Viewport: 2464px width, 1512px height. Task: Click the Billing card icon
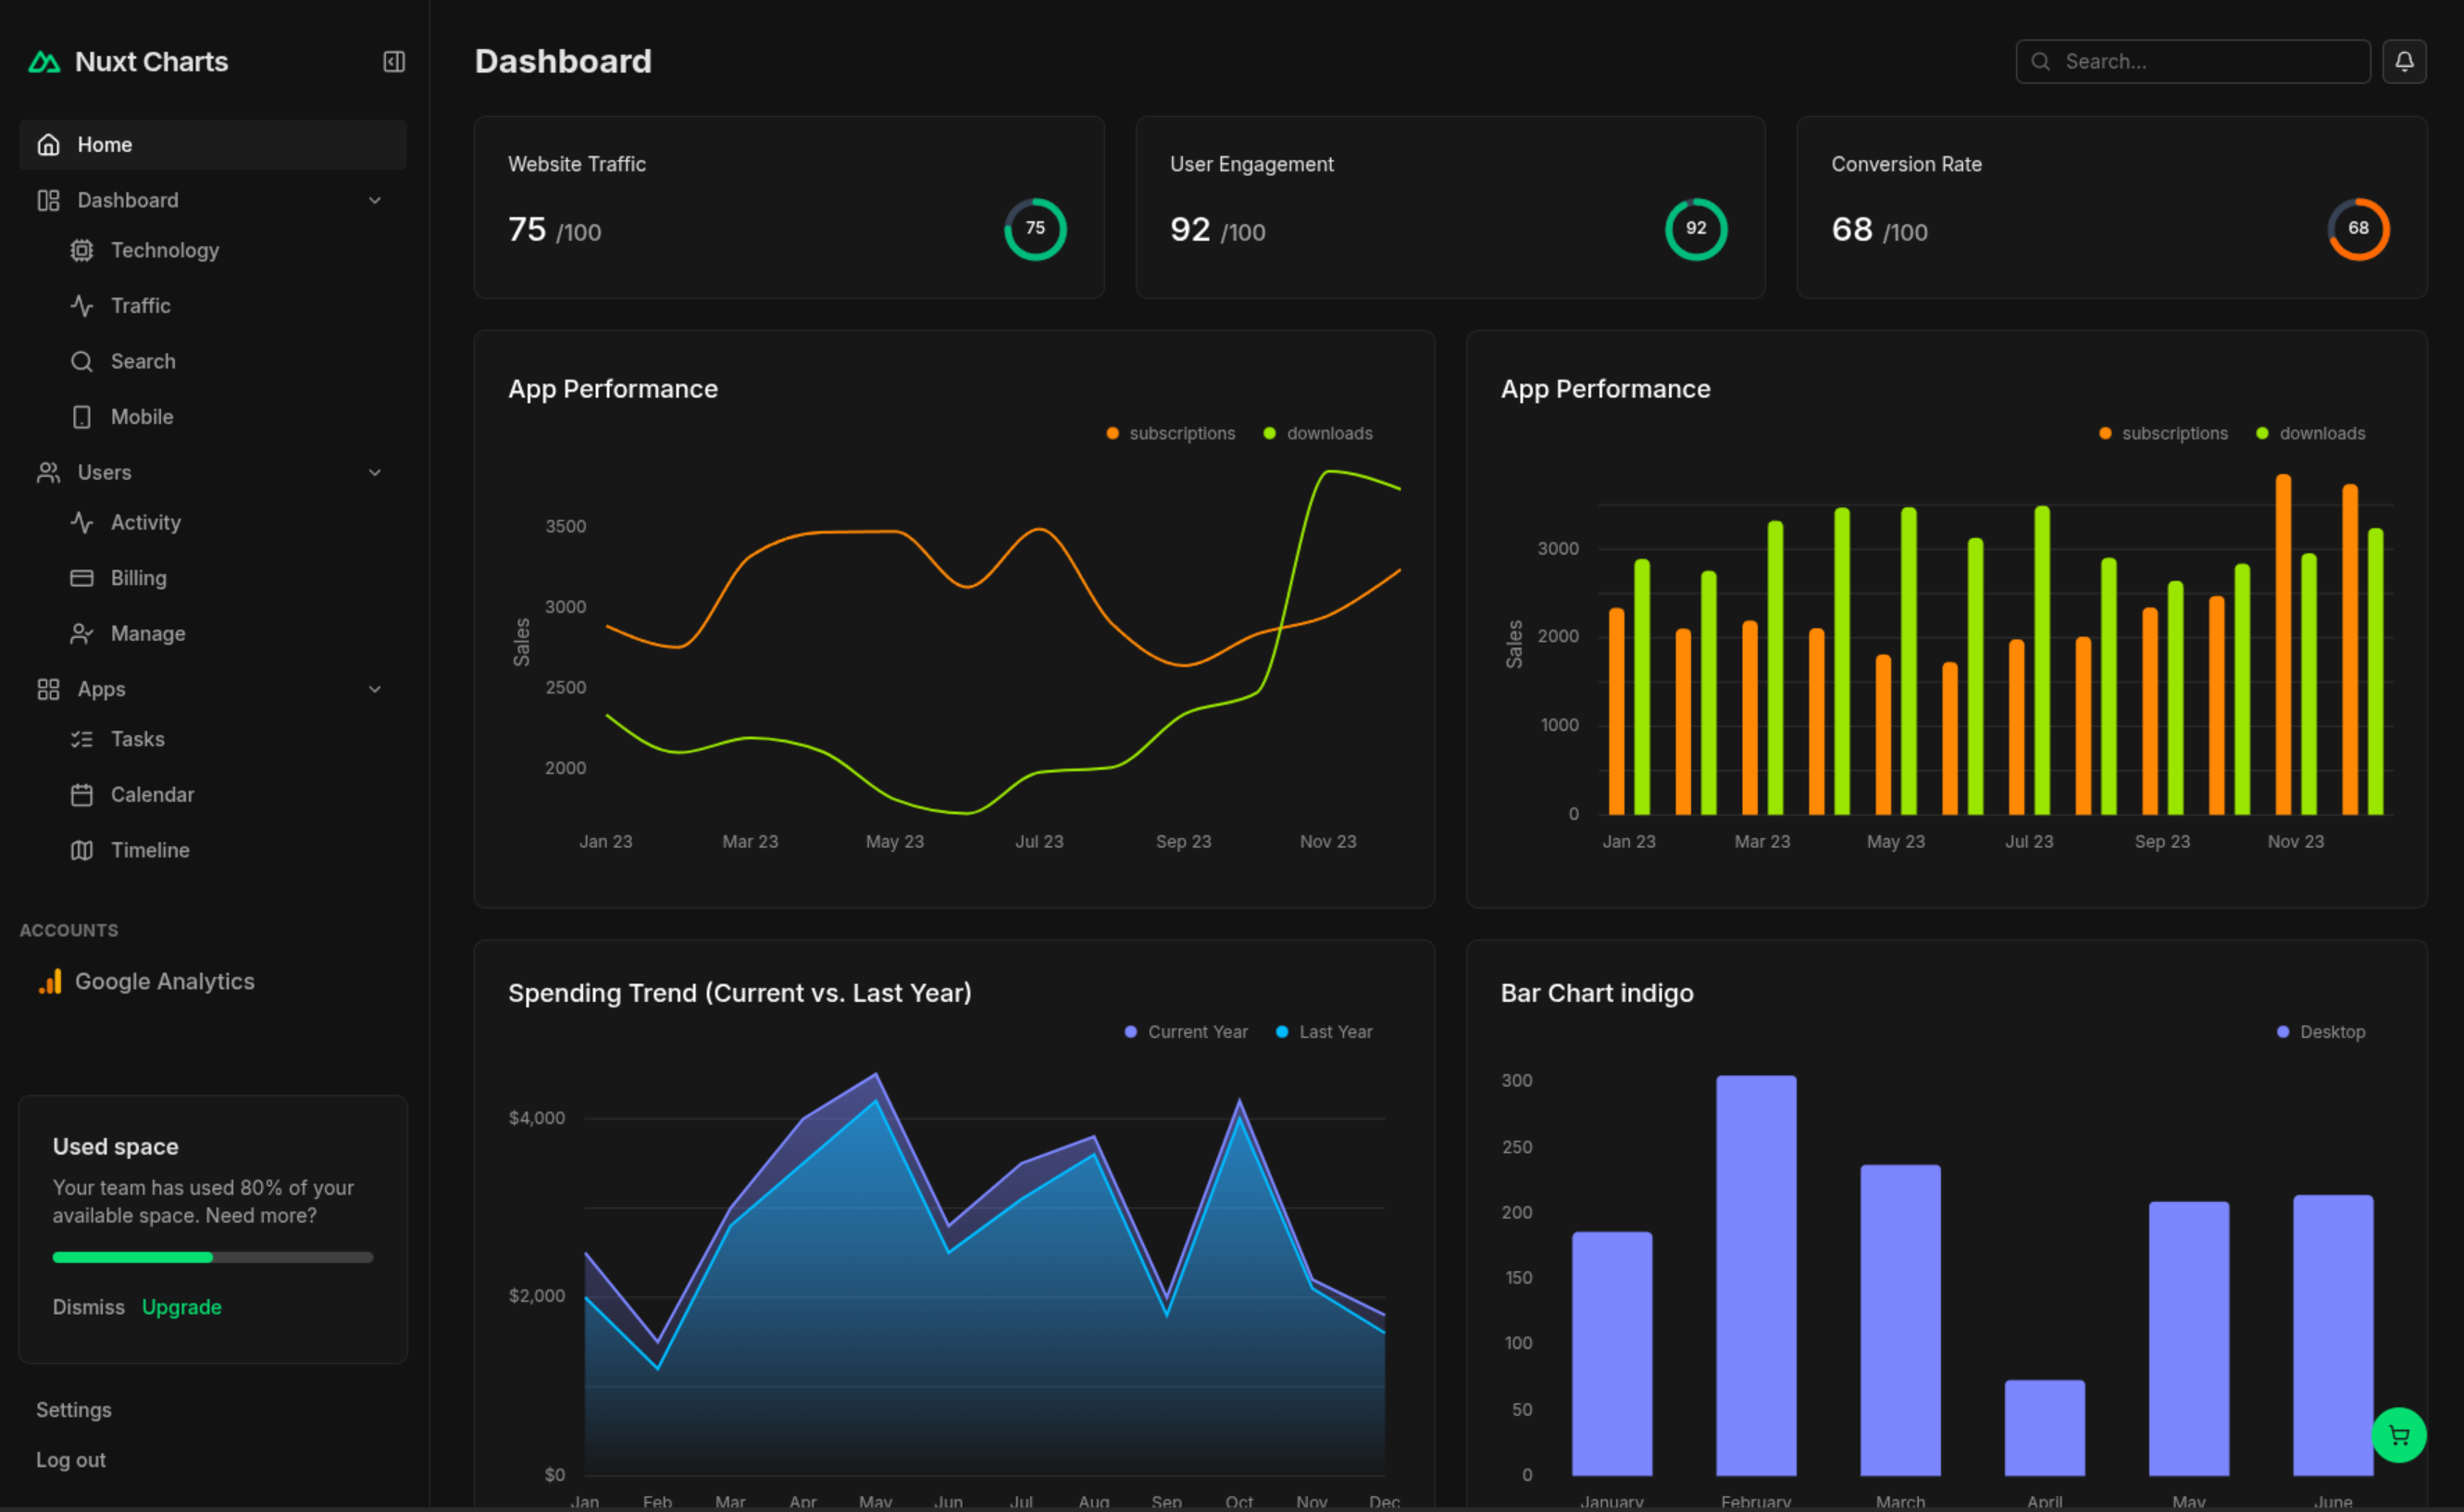82,578
